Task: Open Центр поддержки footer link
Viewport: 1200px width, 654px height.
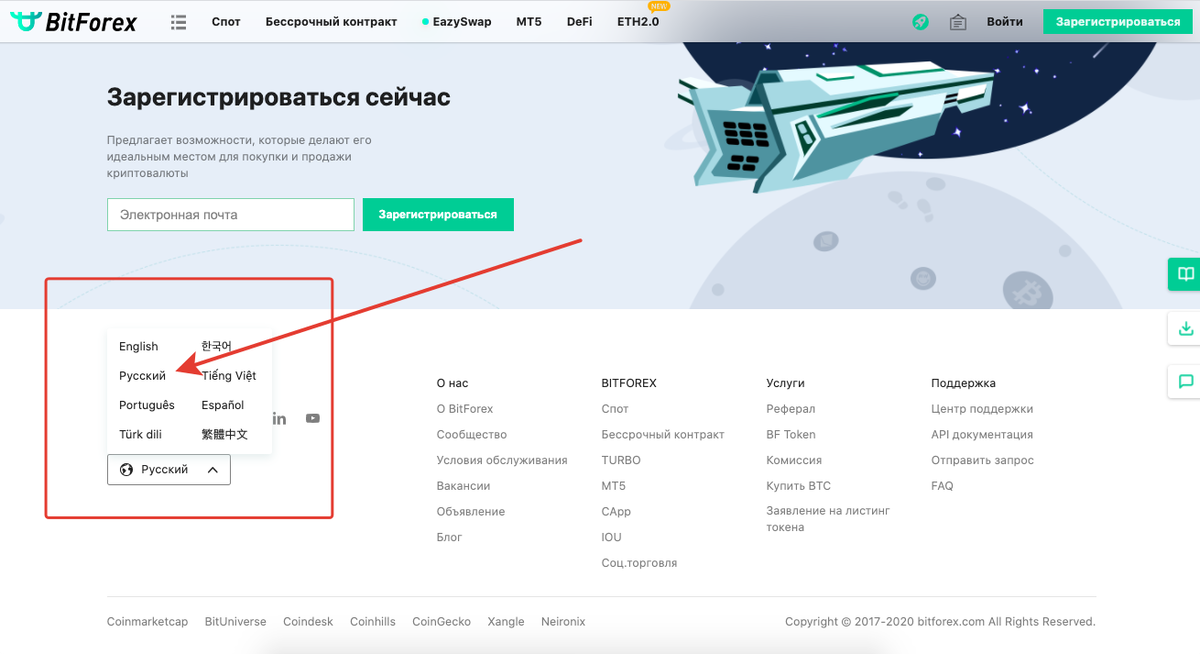Action: [982, 409]
